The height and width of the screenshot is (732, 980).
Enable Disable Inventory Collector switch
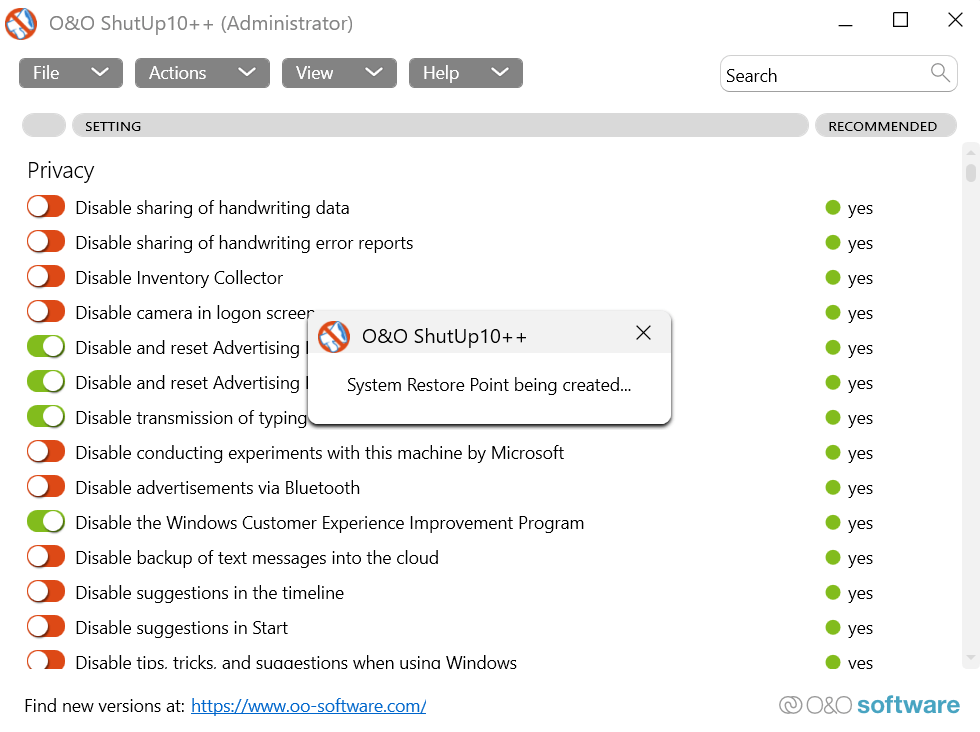tap(46, 277)
